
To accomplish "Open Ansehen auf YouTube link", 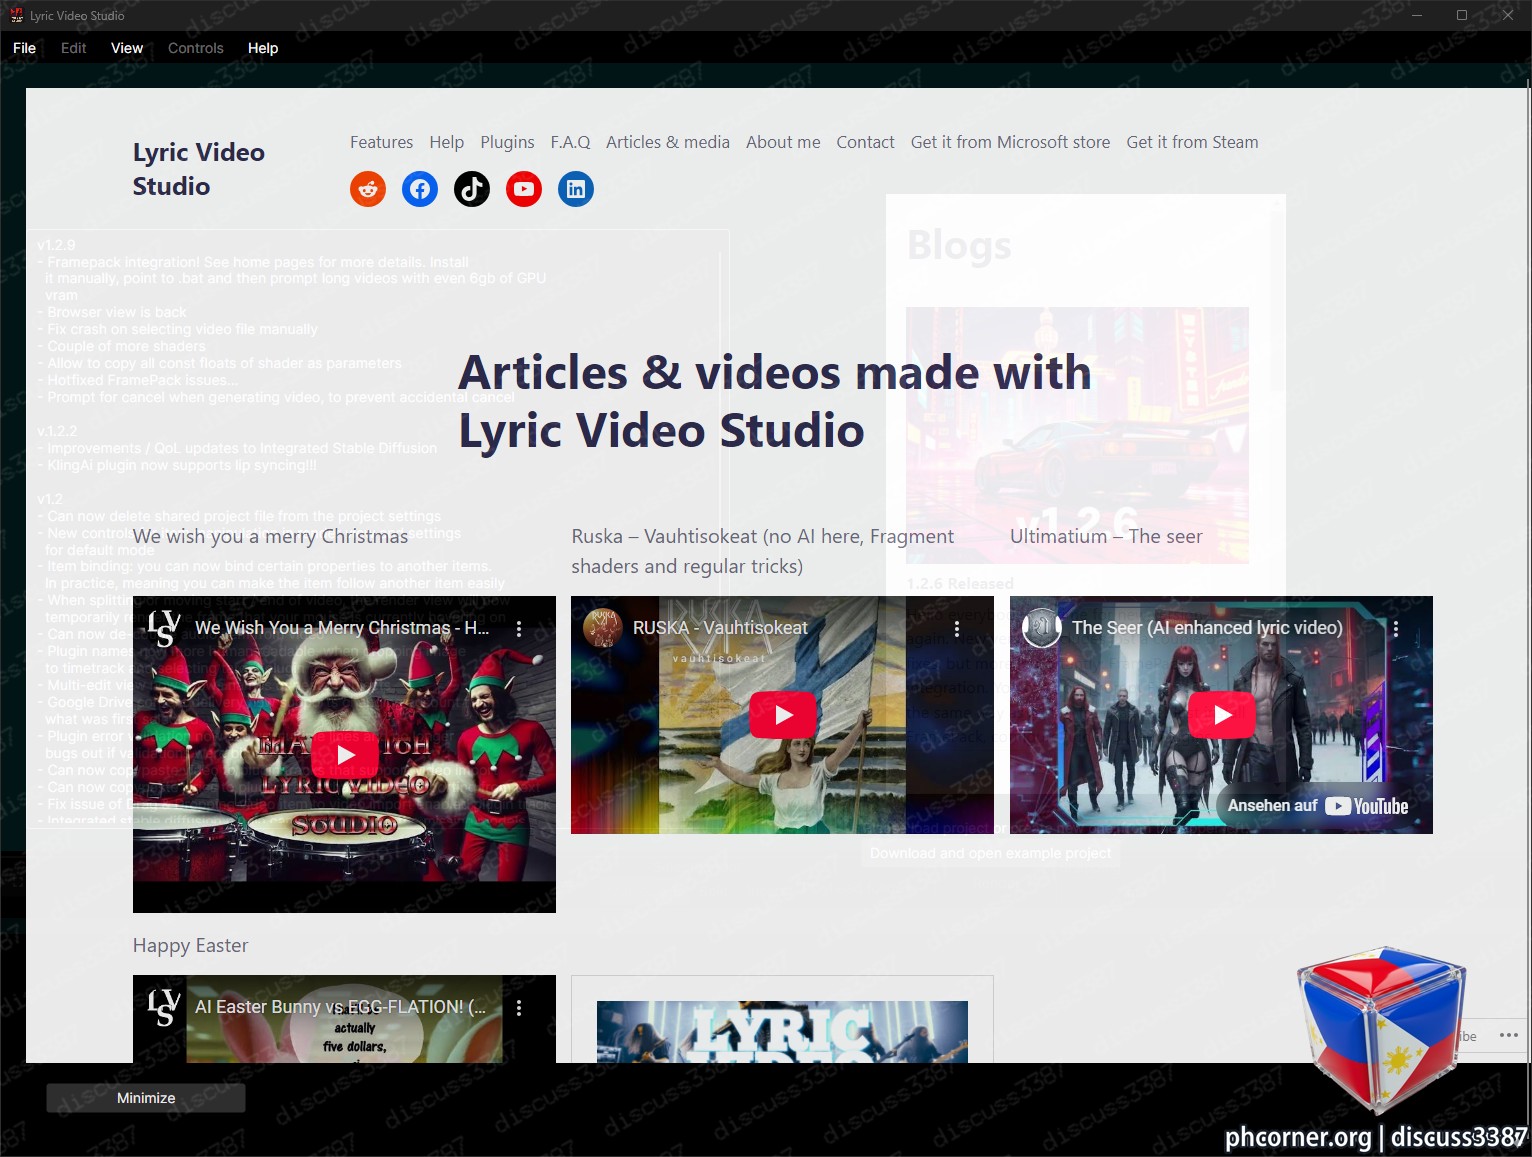I will point(1317,806).
